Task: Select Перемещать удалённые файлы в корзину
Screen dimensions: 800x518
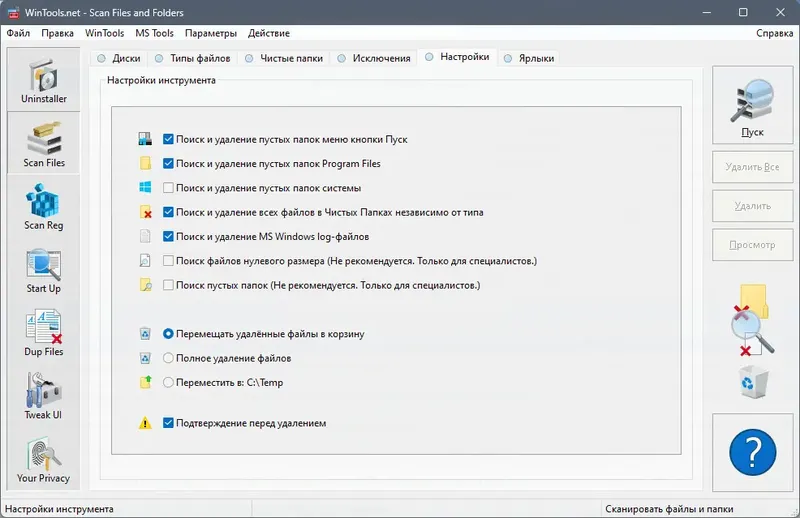Action: point(168,334)
